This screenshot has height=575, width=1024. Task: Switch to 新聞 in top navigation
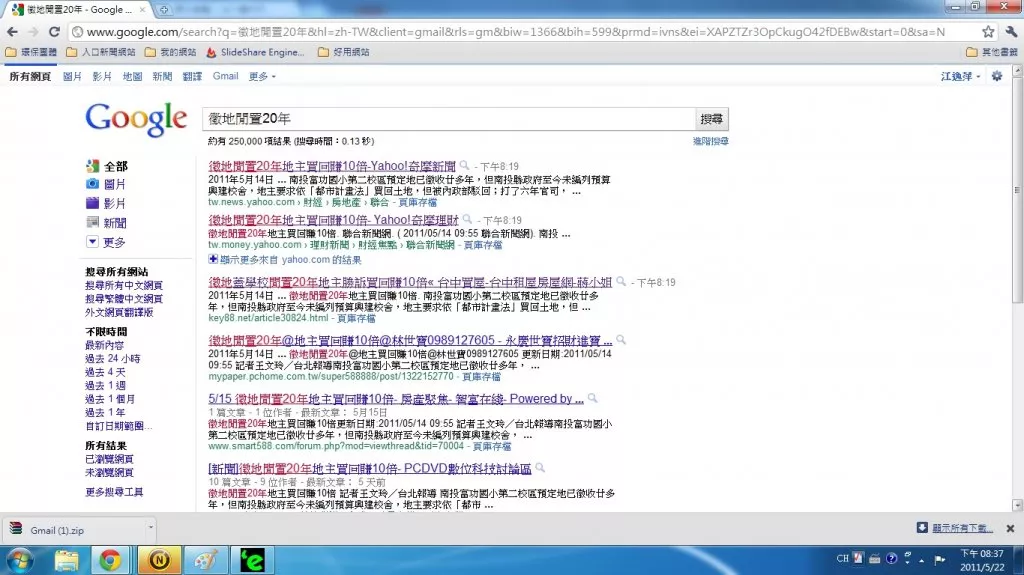coord(163,76)
